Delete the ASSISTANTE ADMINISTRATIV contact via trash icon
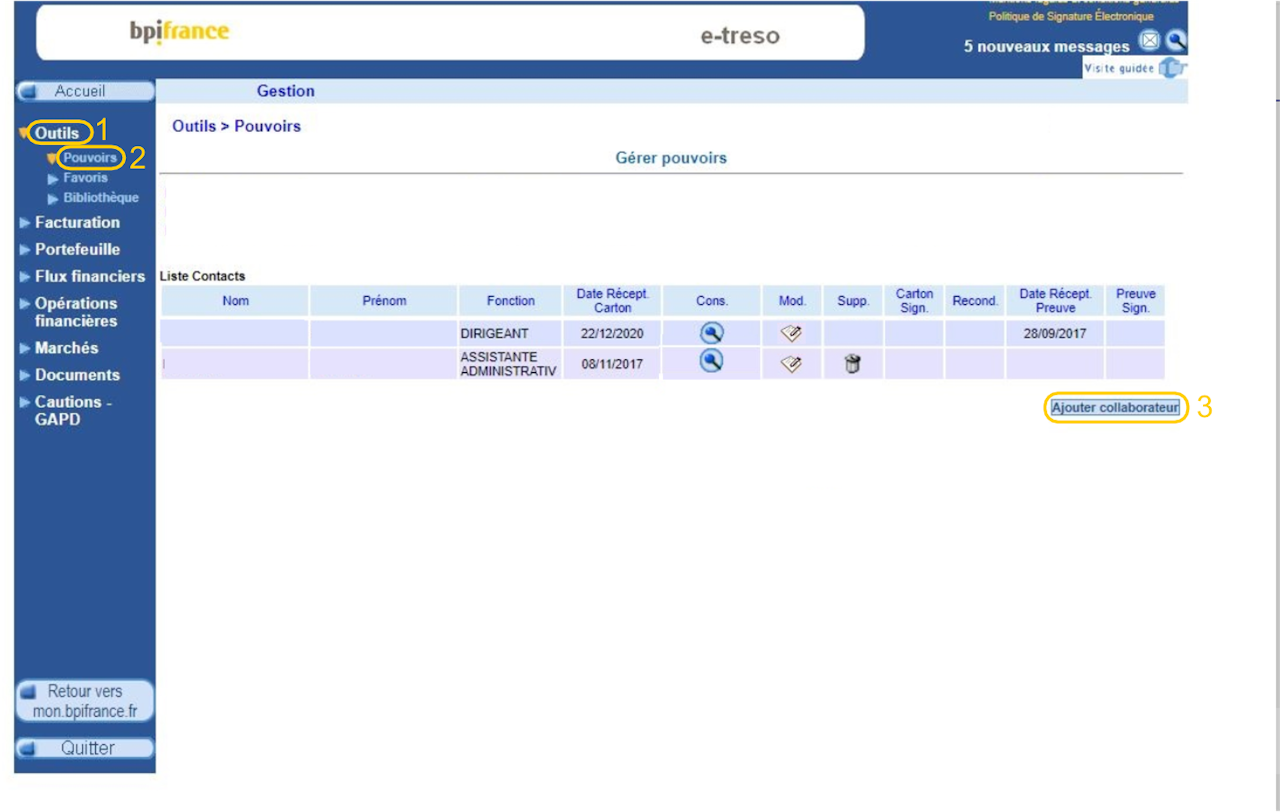The width and height of the screenshot is (1280, 812). [852, 364]
